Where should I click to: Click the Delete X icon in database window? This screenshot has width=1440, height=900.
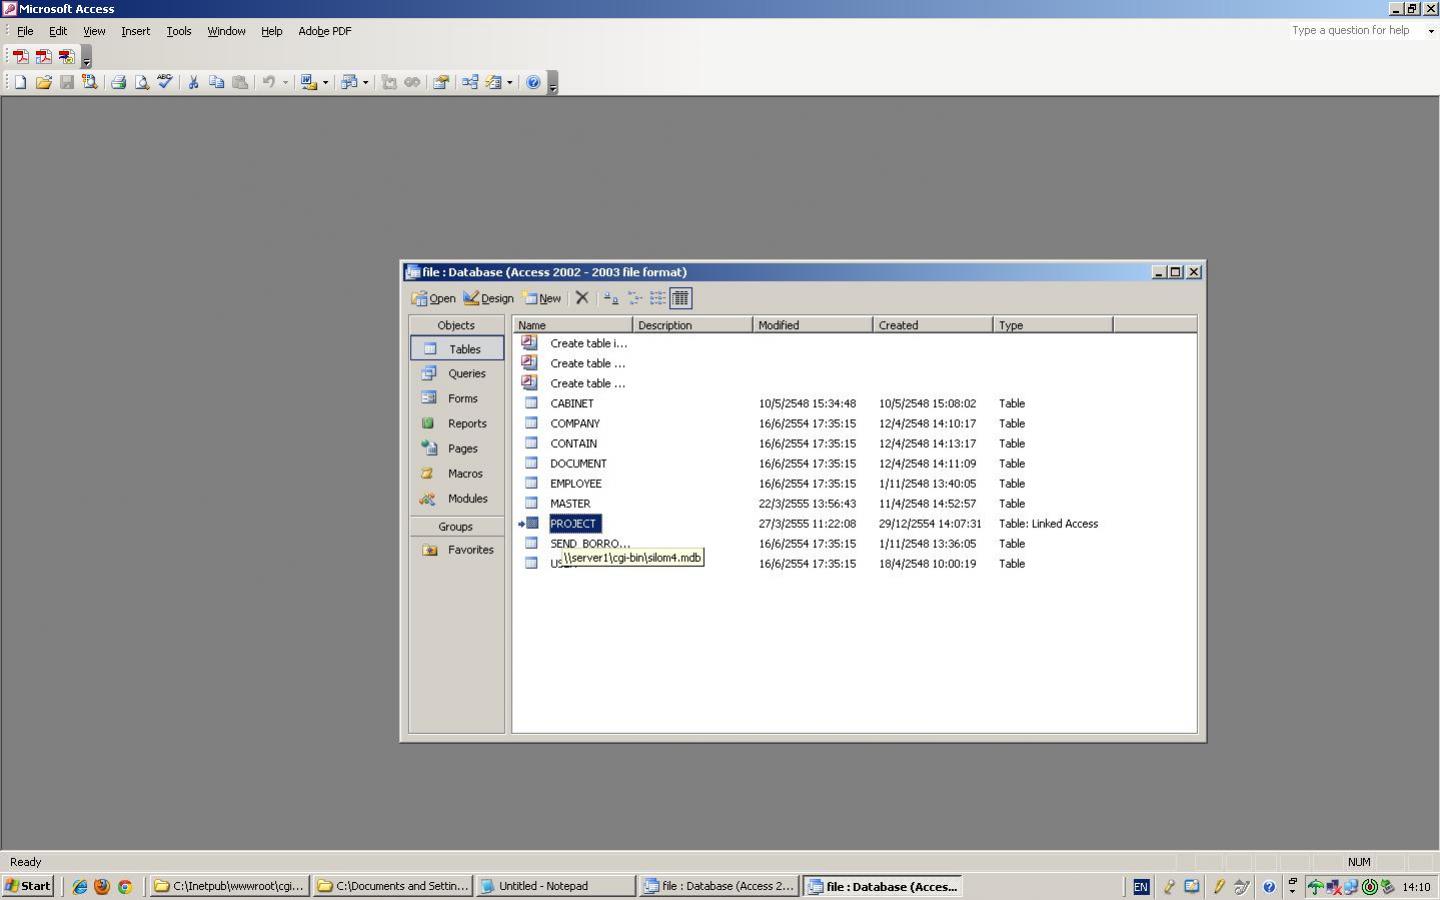click(582, 298)
